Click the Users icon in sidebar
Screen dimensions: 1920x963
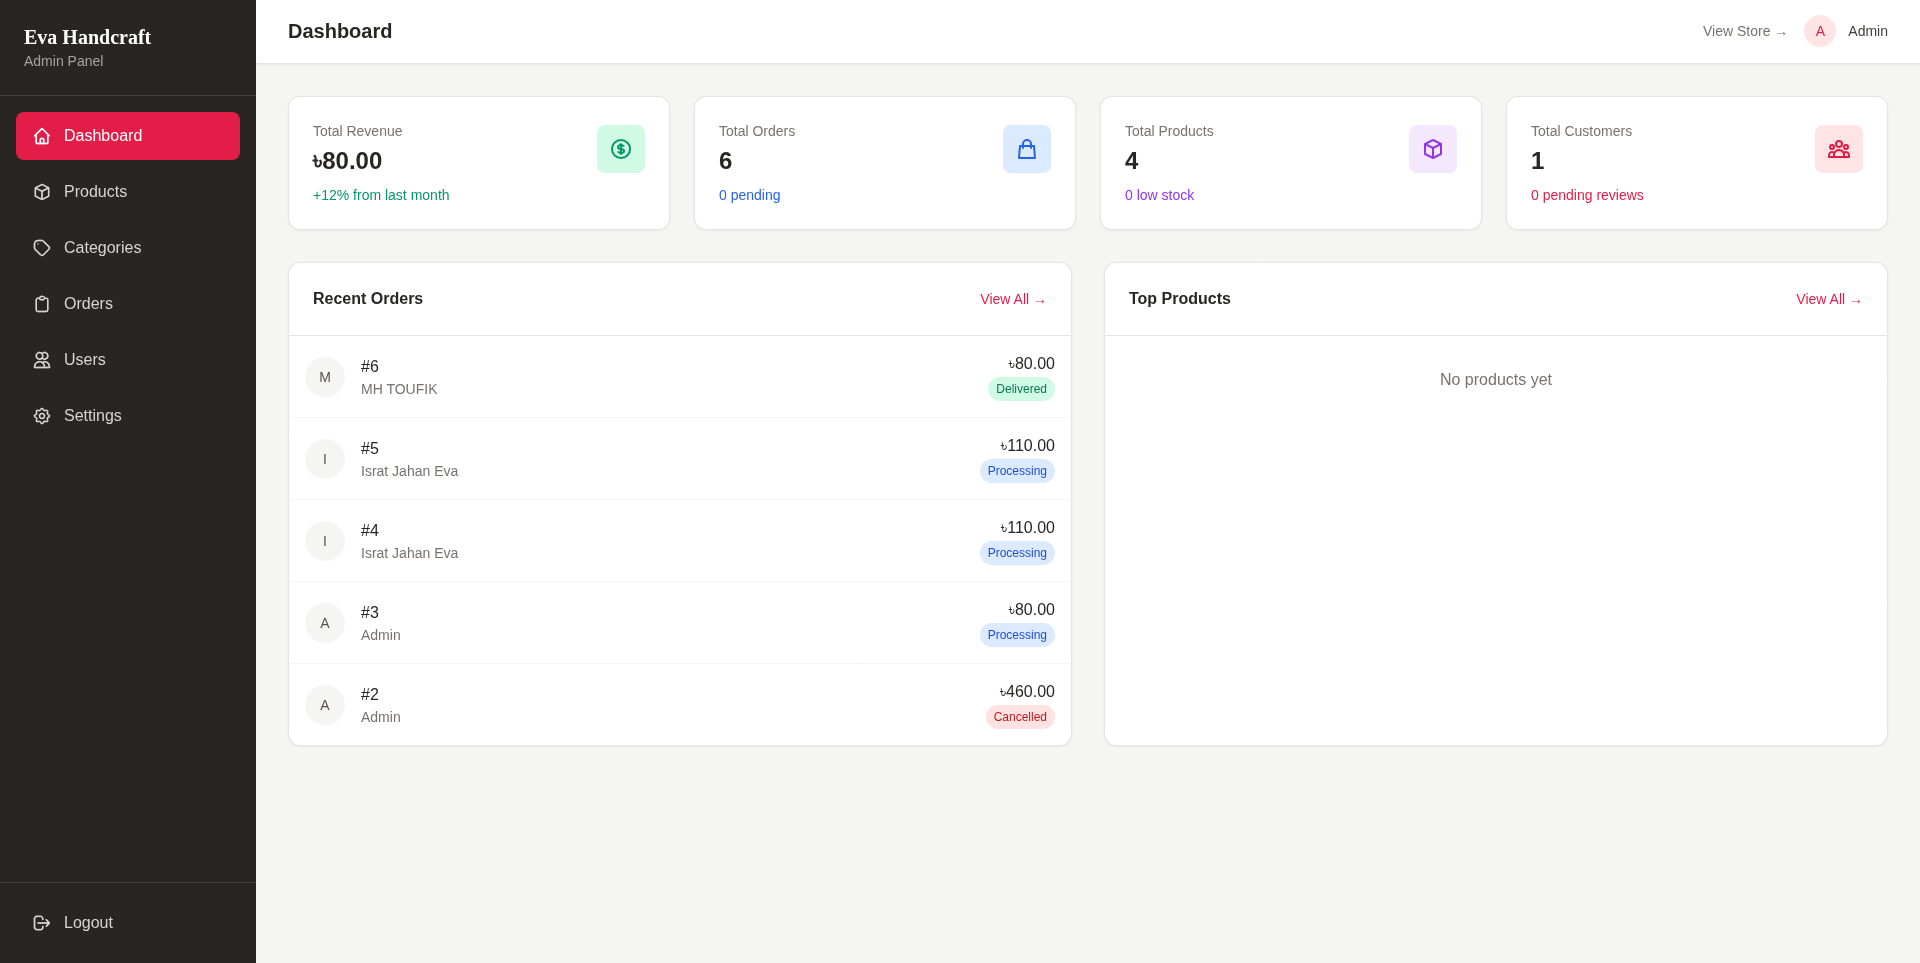(42, 360)
